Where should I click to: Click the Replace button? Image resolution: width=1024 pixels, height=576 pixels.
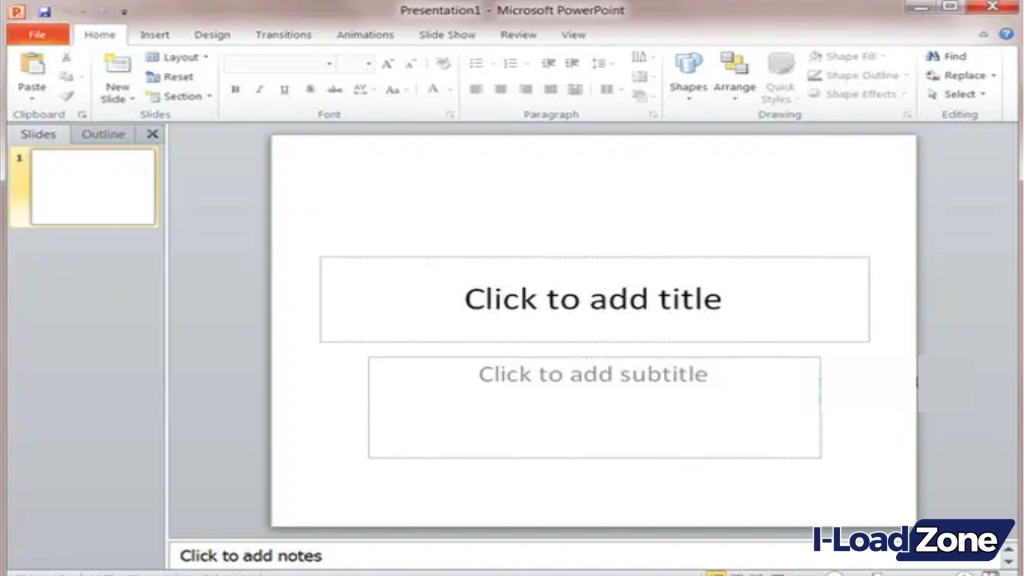click(x=957, y=75)
